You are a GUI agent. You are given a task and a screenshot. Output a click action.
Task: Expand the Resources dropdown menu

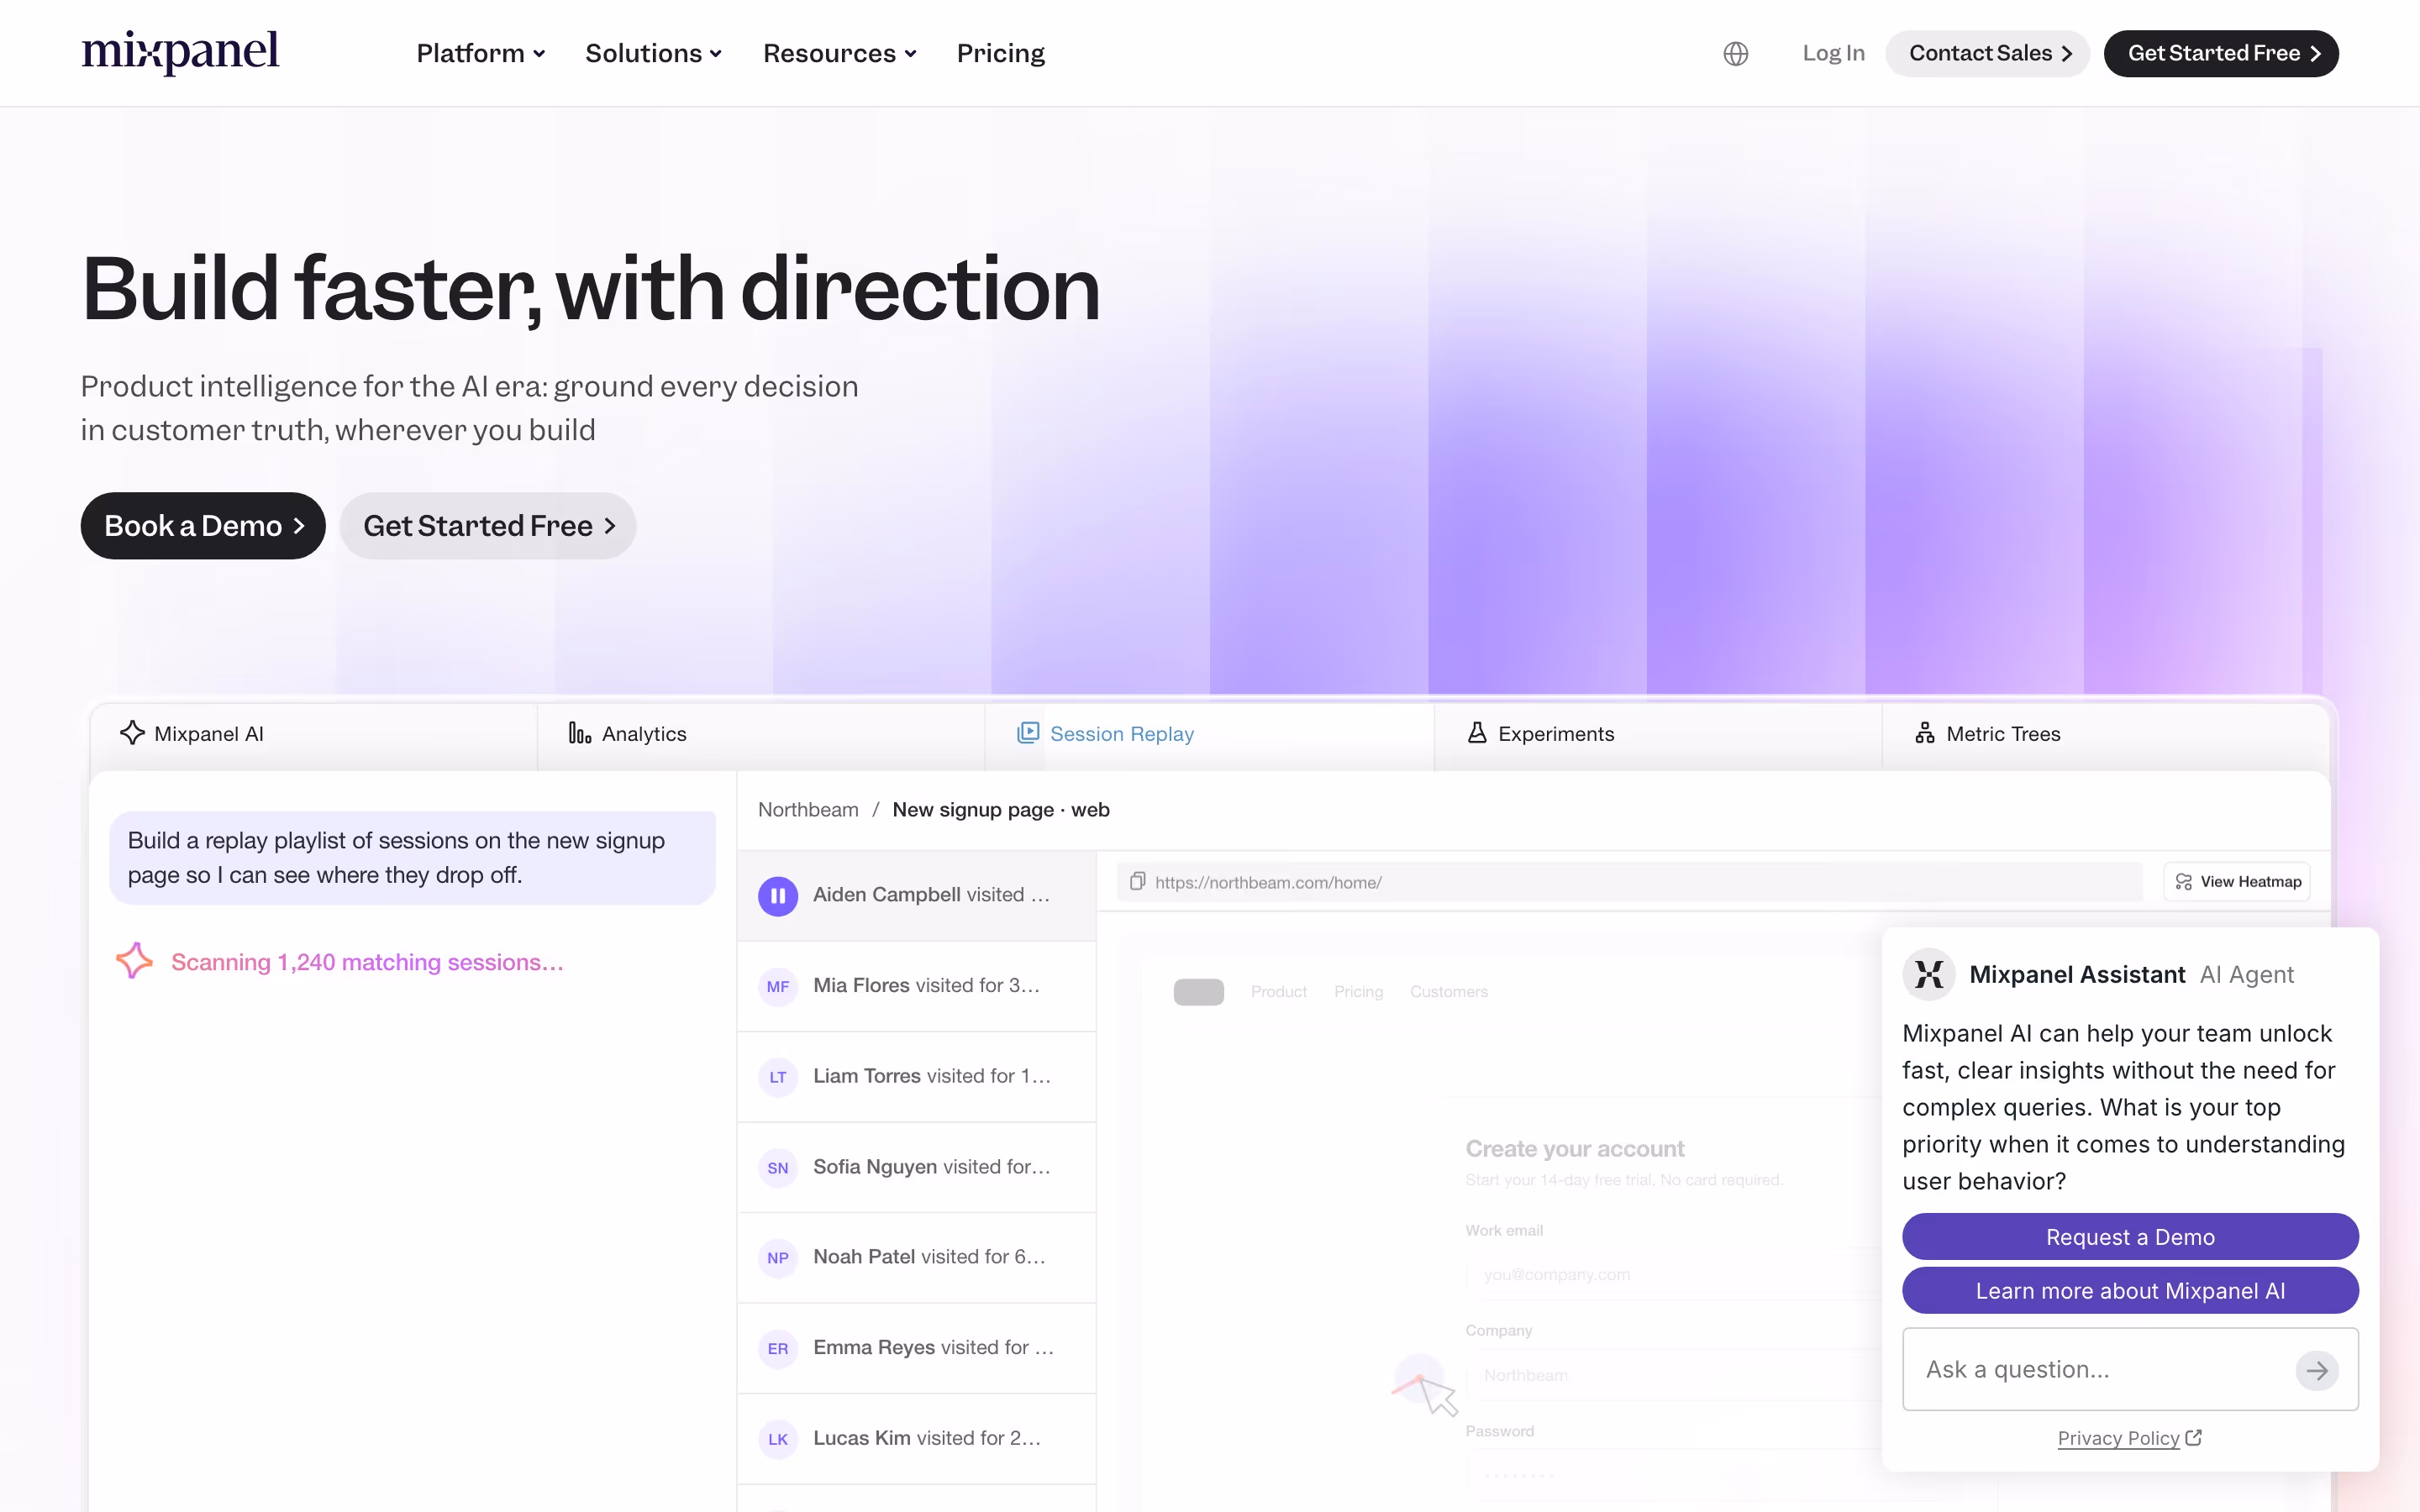[840, 53]
